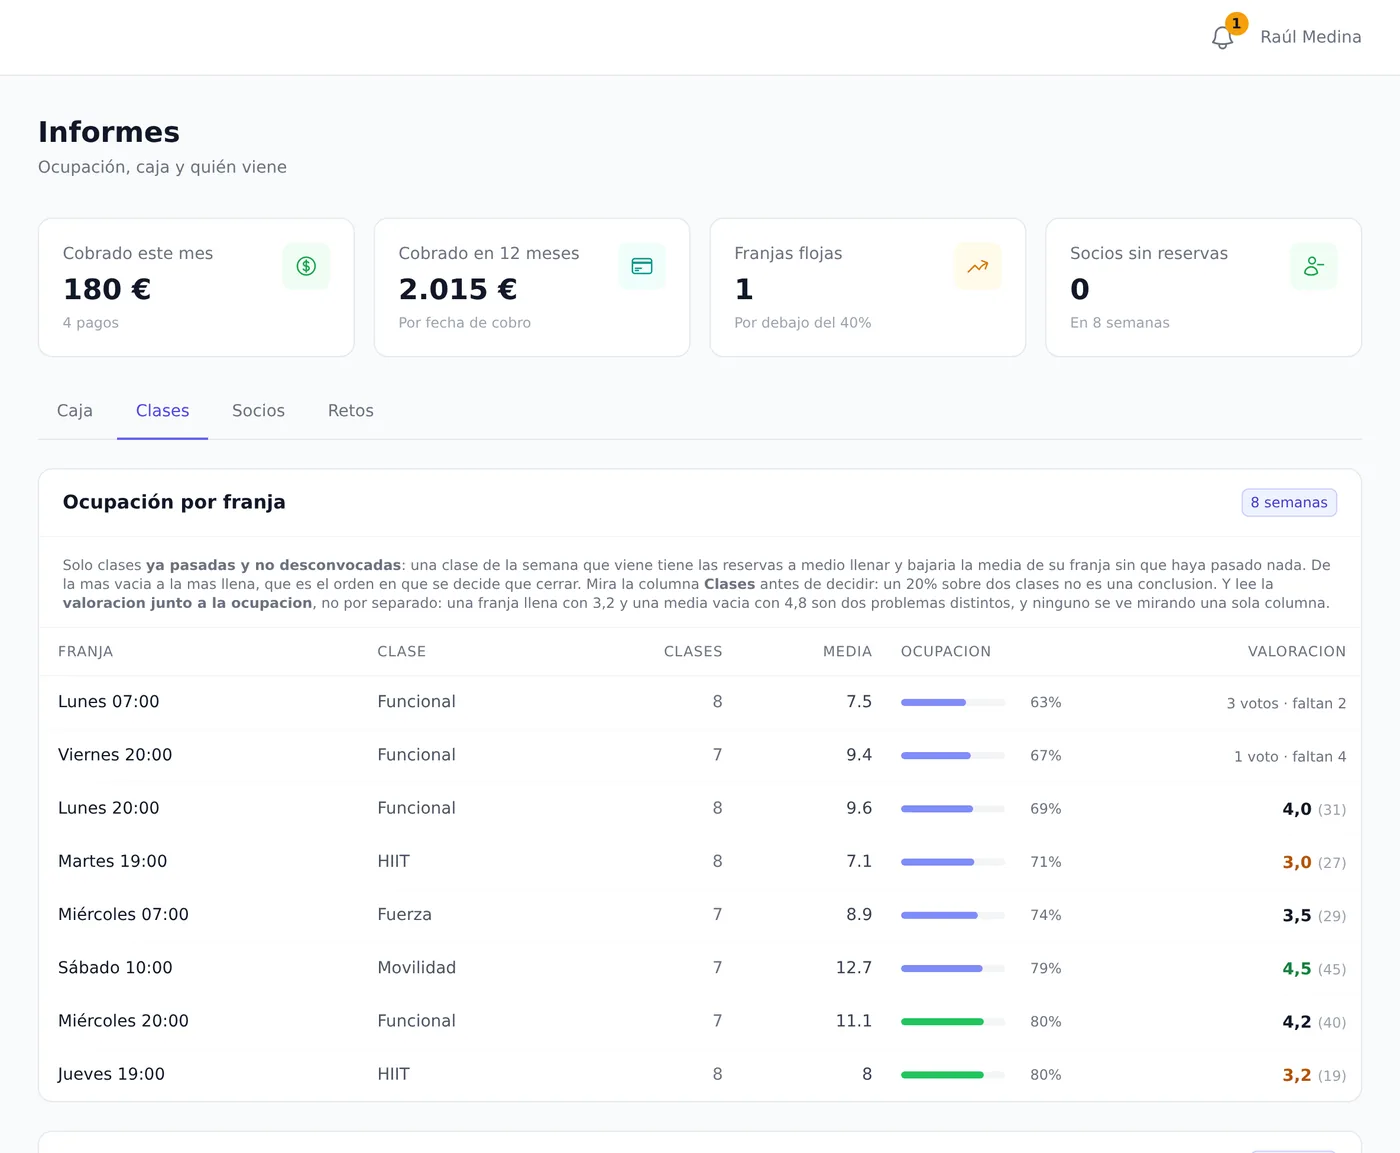Click the Jueves 19:00 franja cell

(x=111, y=1074)
